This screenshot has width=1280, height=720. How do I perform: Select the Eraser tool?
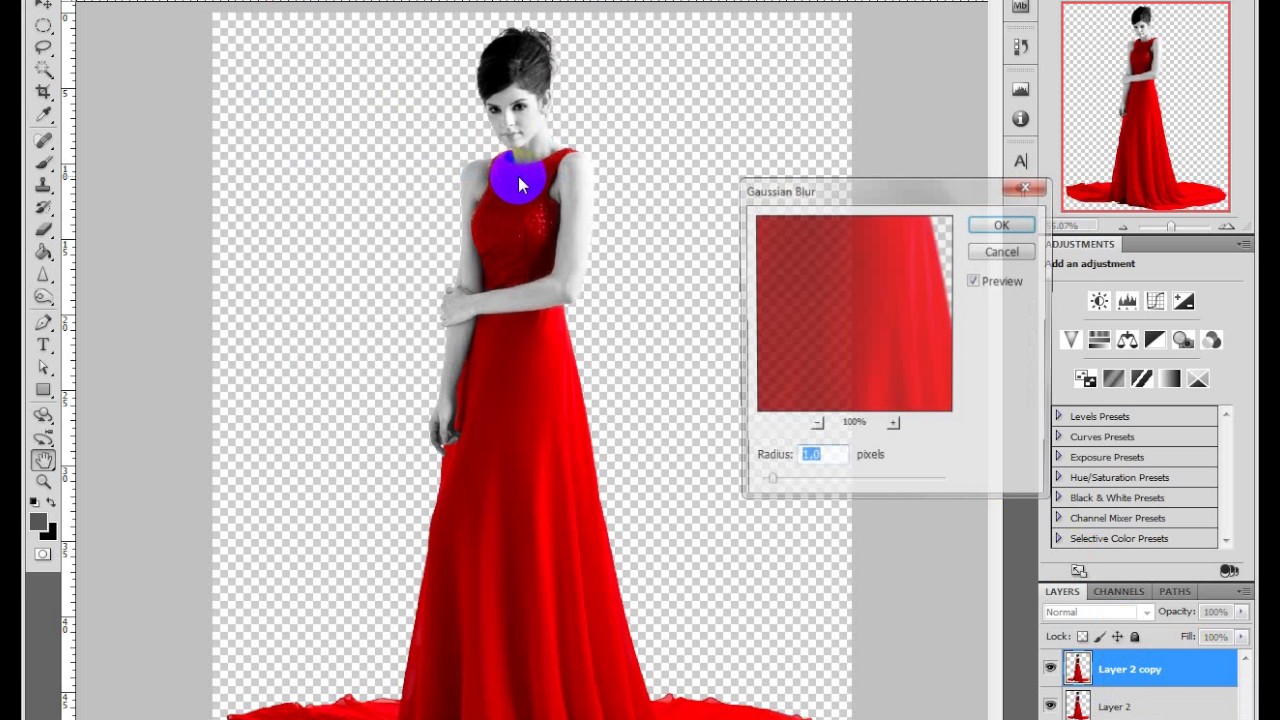(x=43, y=229)
